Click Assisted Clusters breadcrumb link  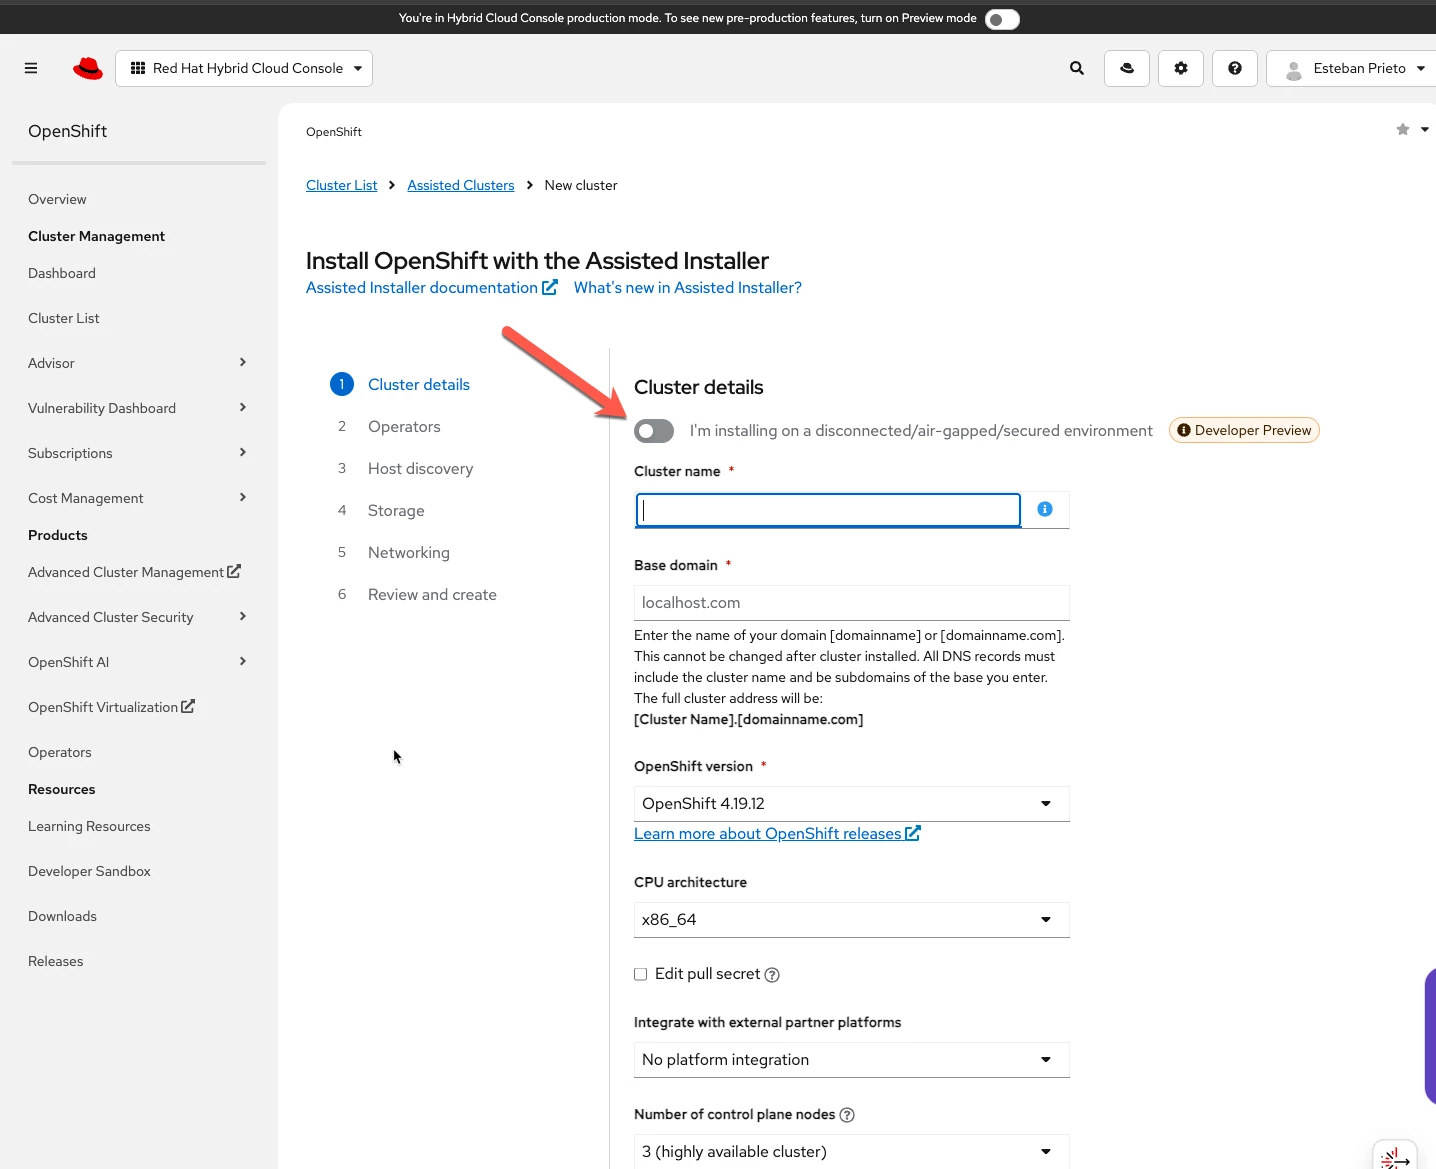(x=461, y=185)
